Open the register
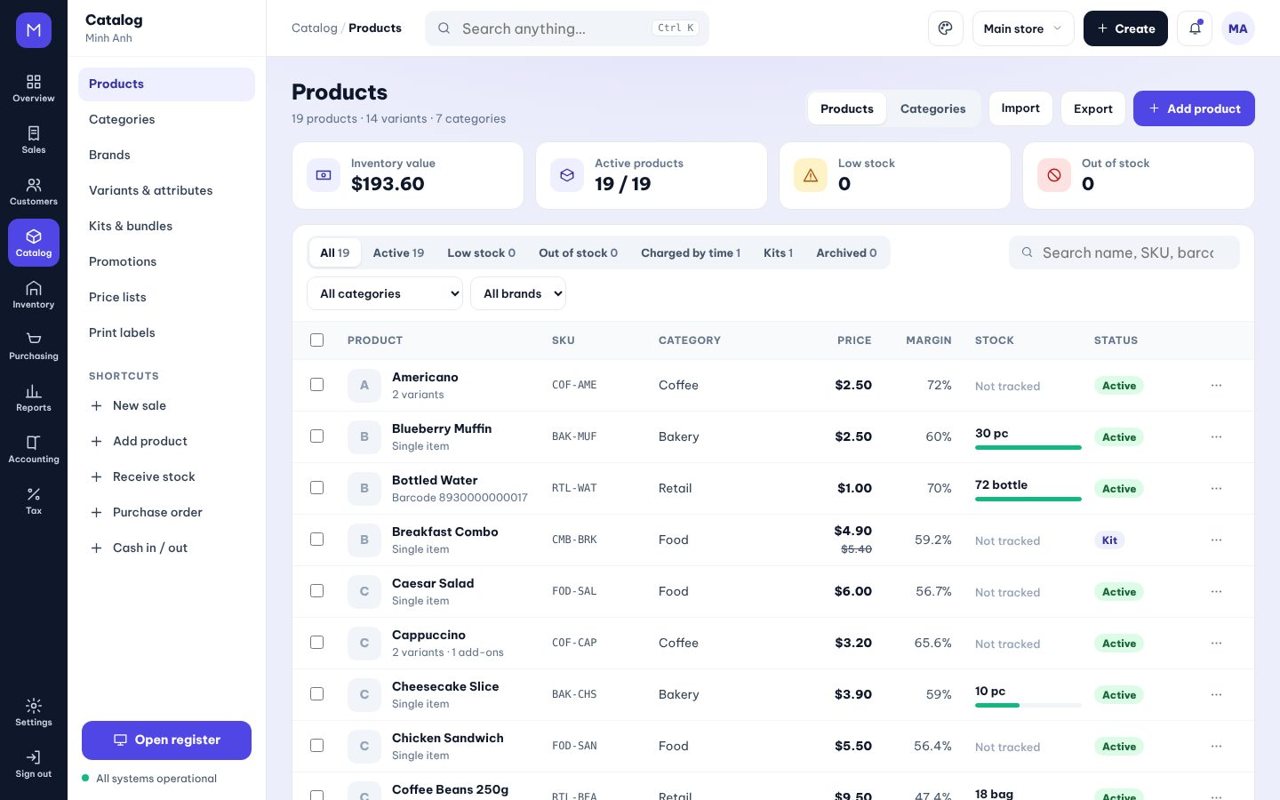Image resolution: width=1280 pixels, height=800 pixels. pyautogui.click(x=166, y=740)
